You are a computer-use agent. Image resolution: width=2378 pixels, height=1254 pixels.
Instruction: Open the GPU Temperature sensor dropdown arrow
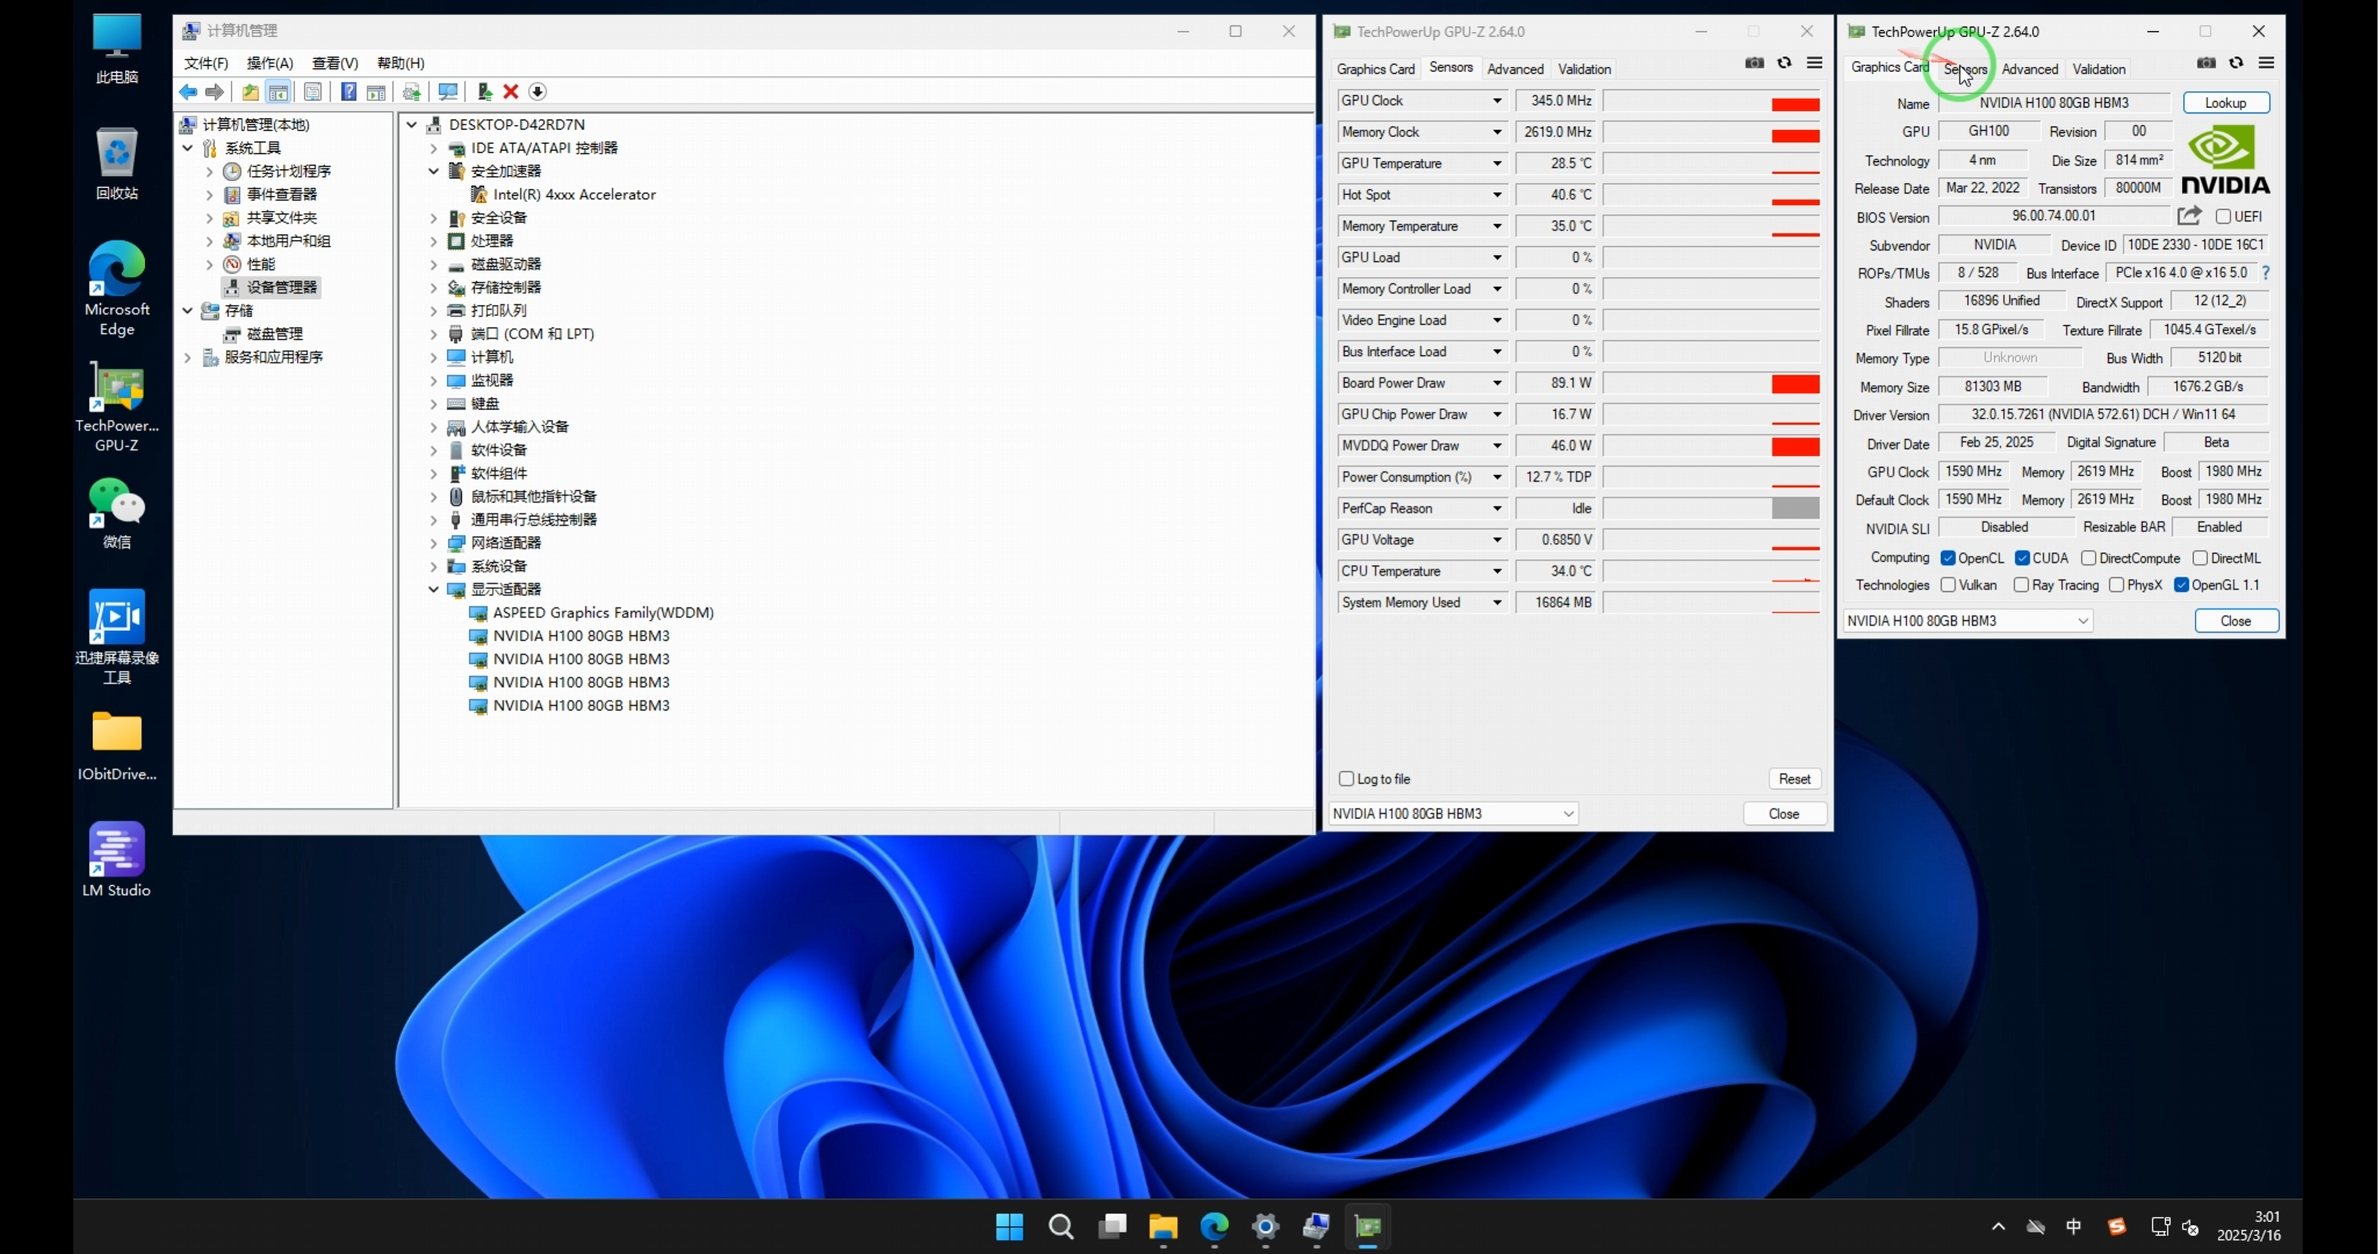coord(1497,164)
